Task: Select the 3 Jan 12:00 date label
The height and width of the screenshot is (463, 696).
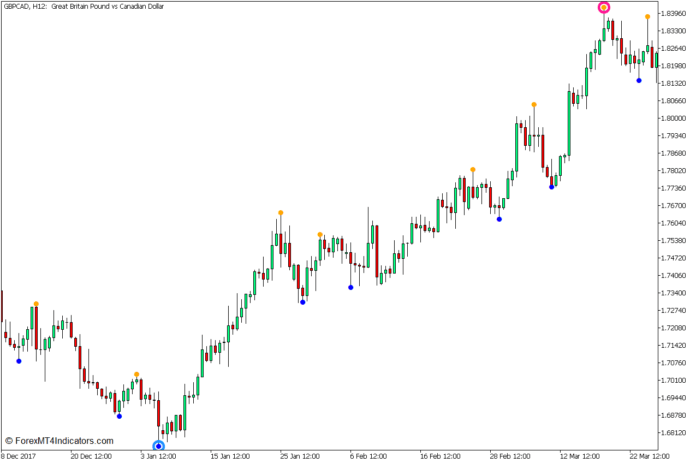Action: click(158, 456)
